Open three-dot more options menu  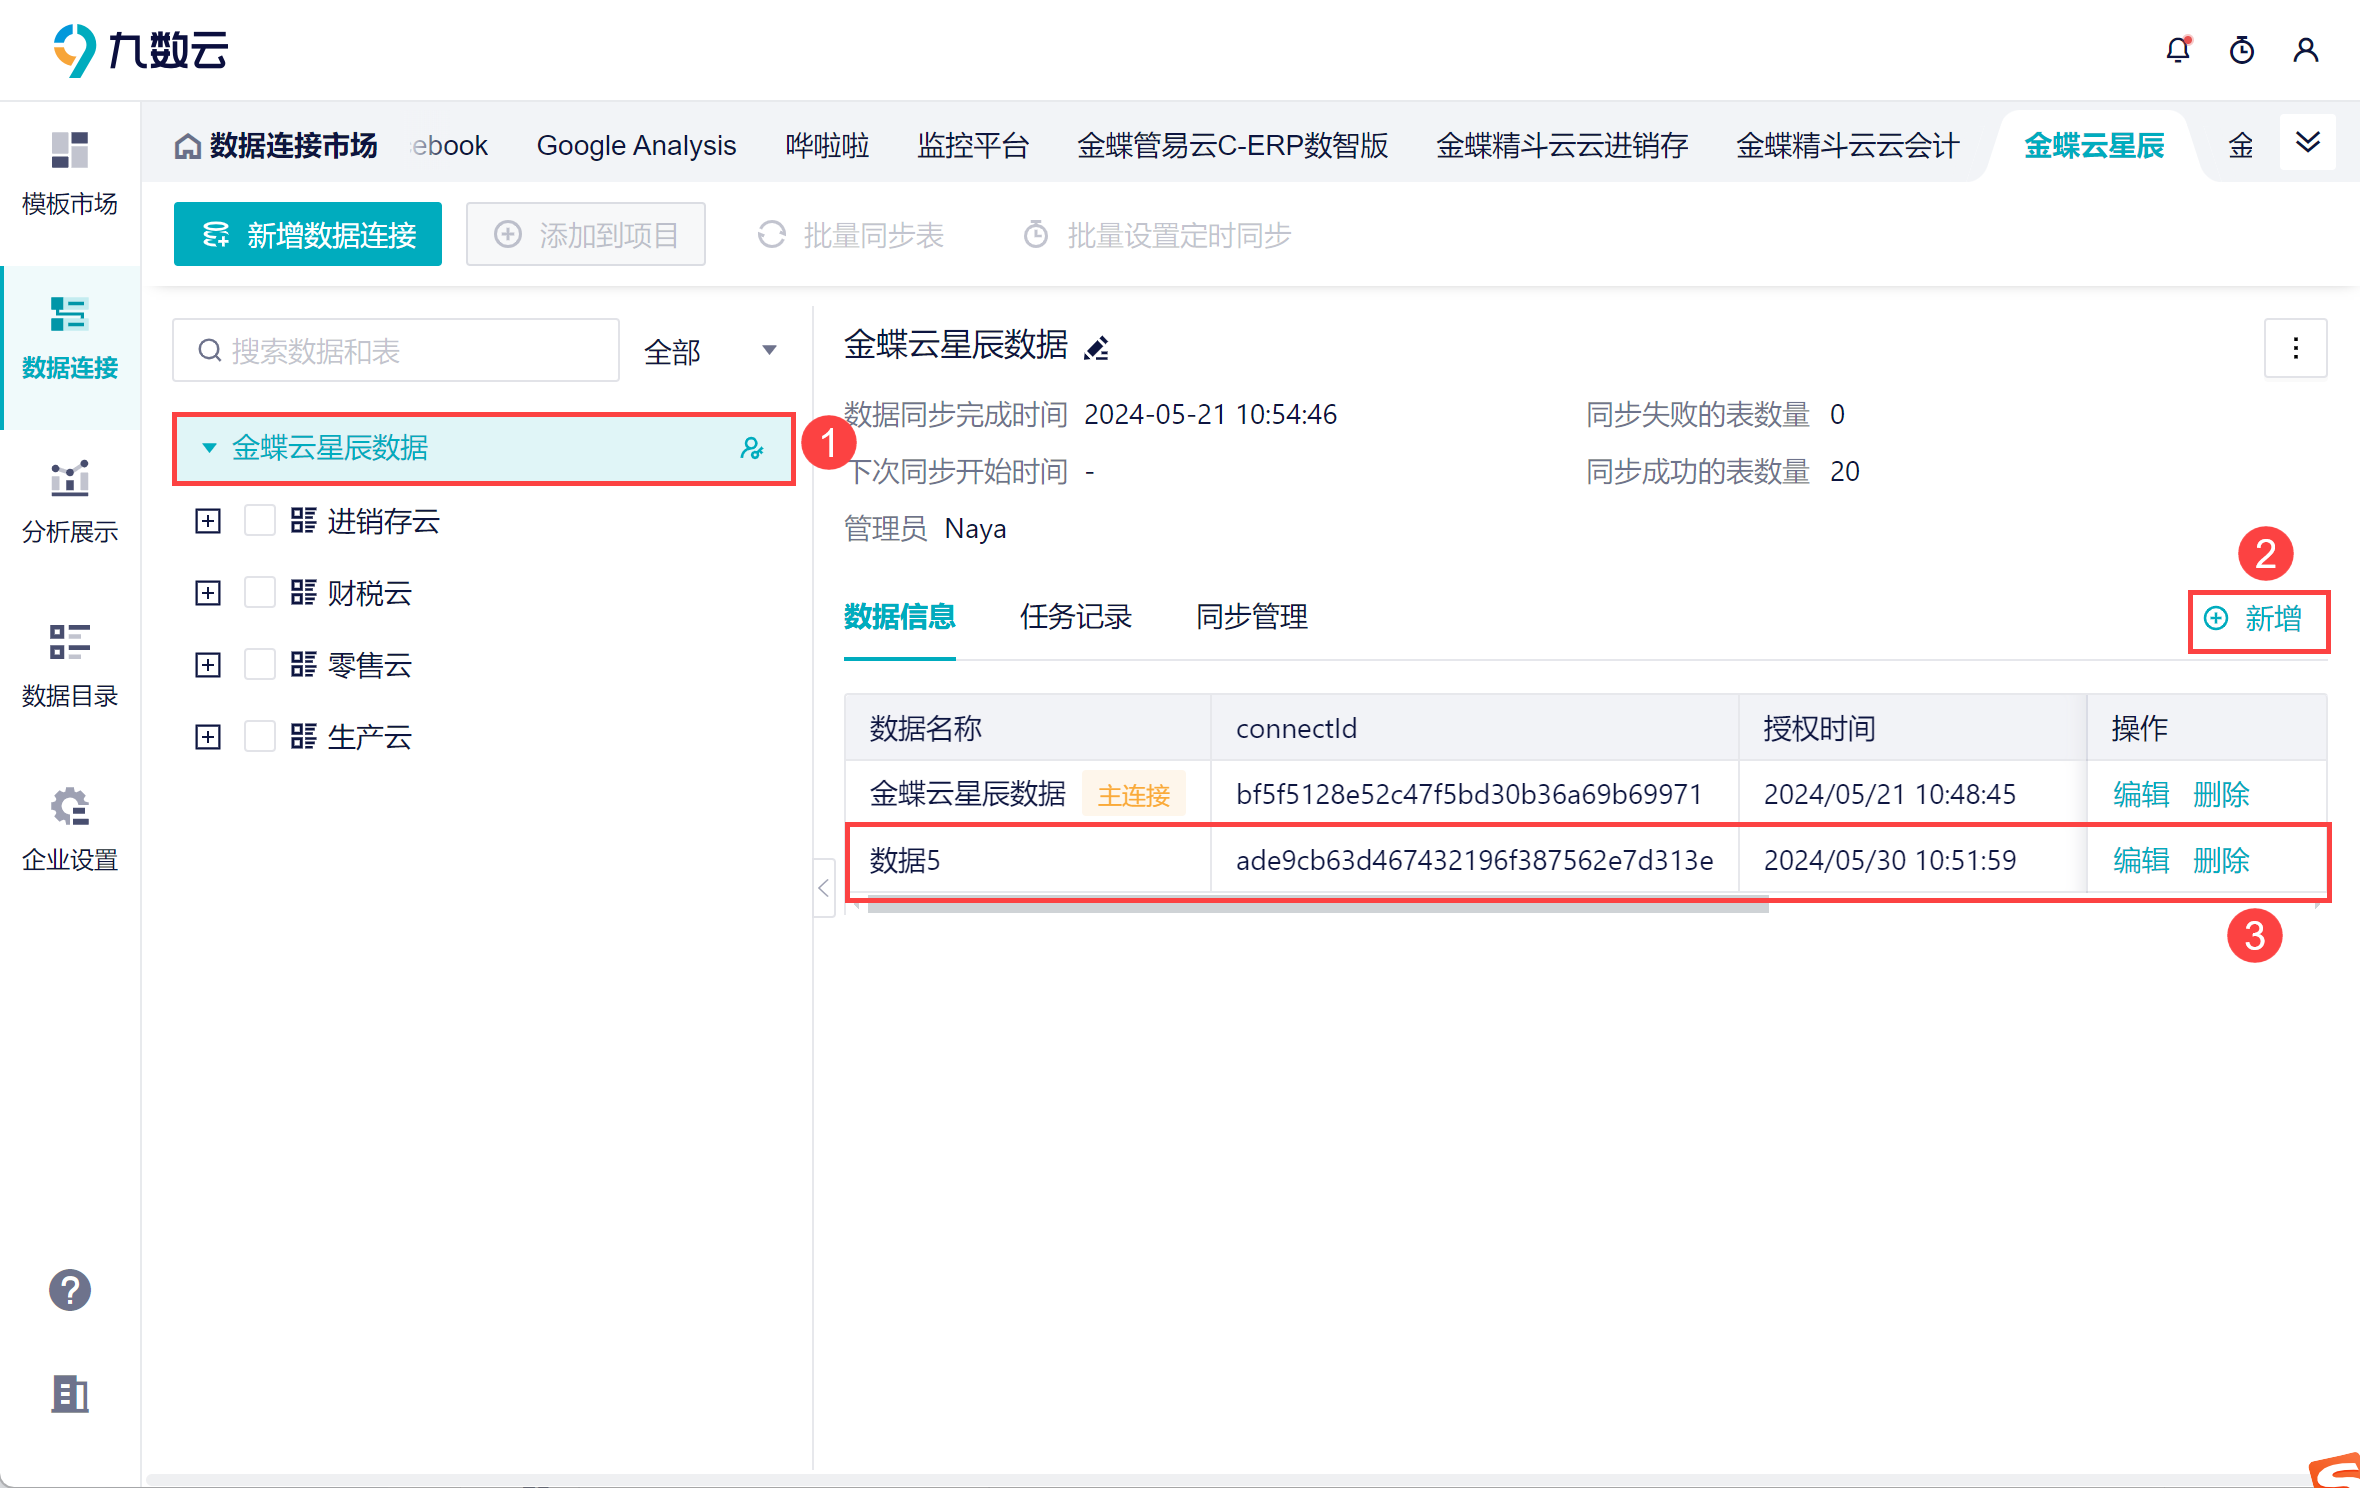coord(2295,348)
